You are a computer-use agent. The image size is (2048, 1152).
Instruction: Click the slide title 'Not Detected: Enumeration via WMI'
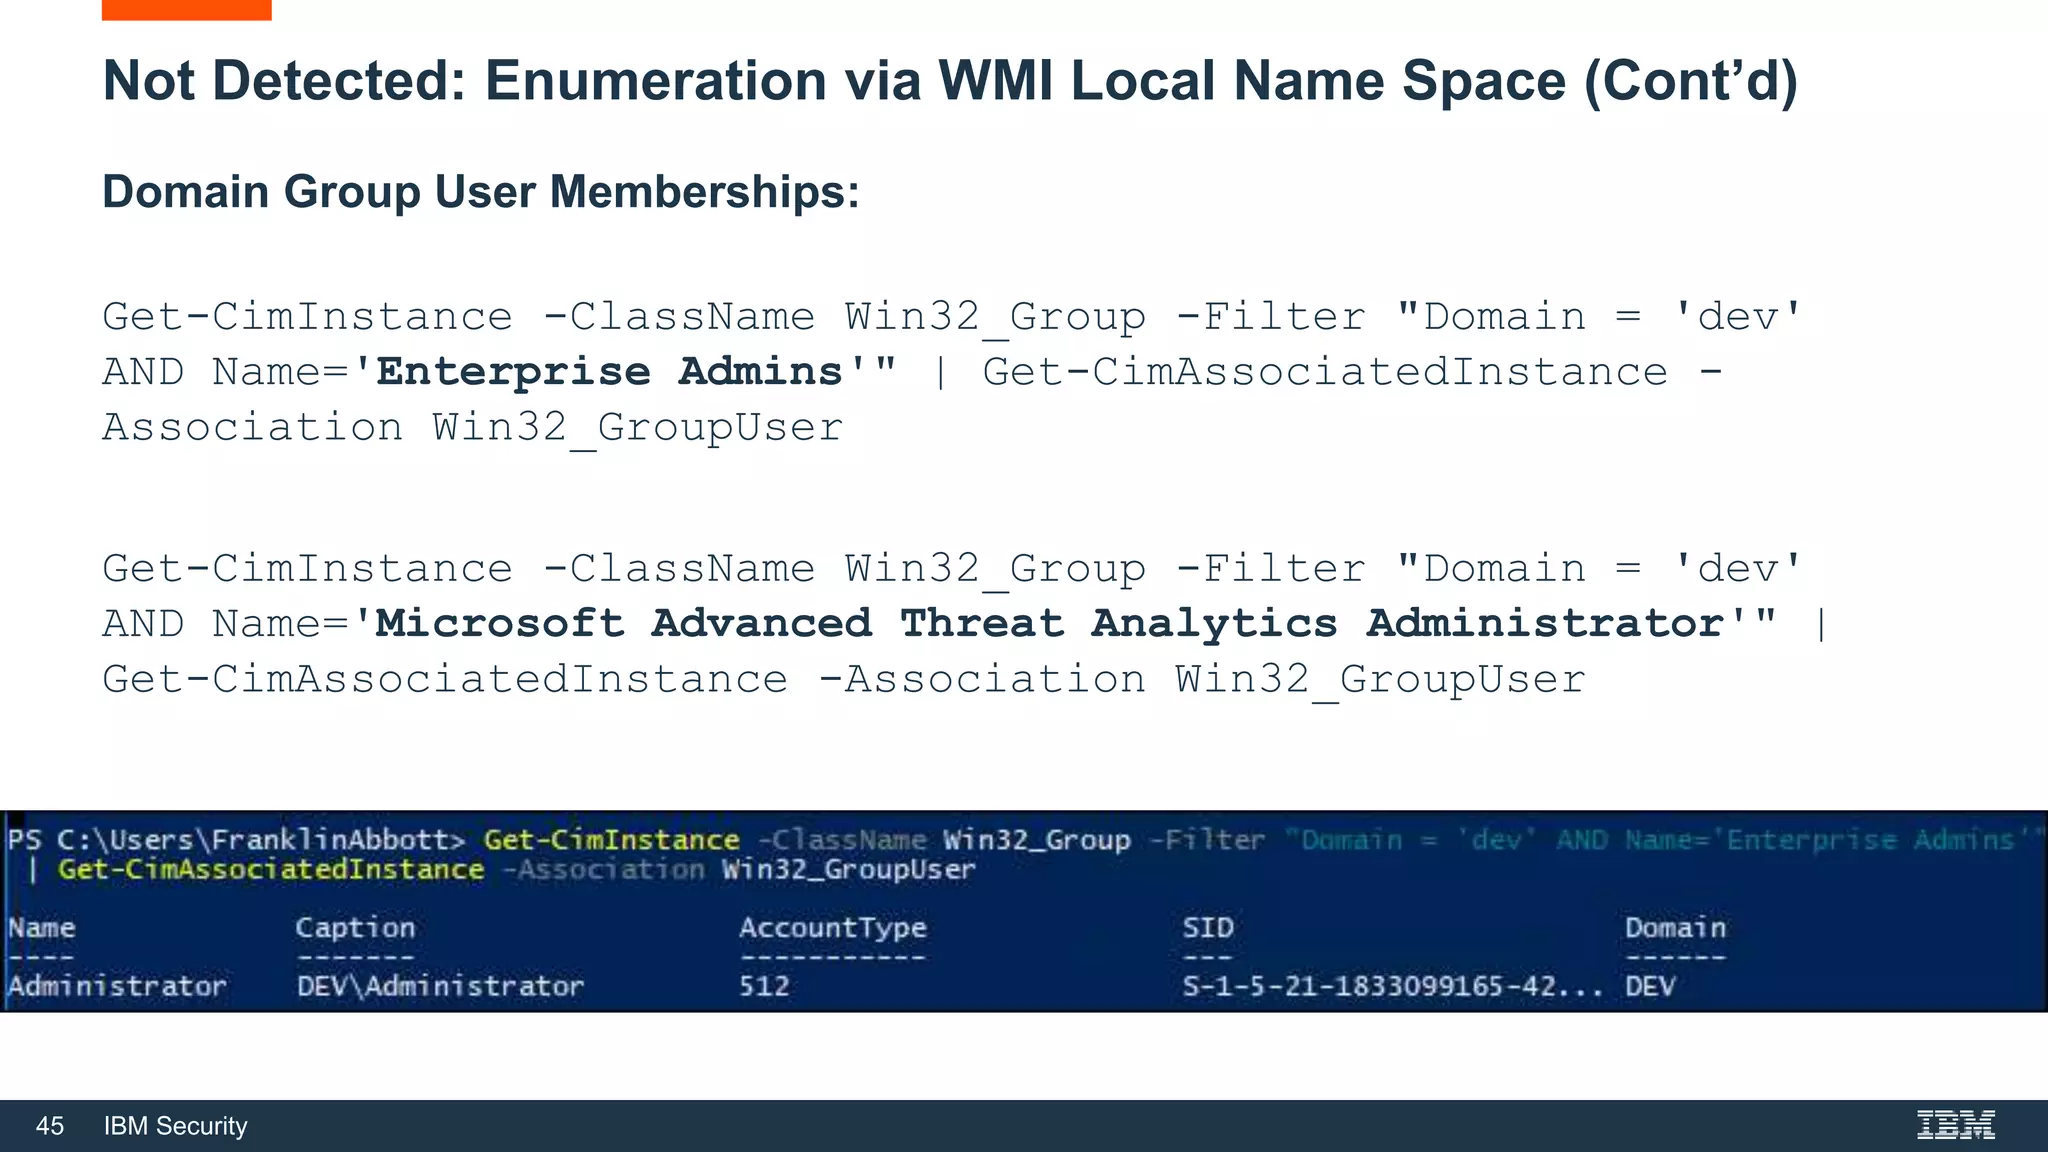click(950, 81)
